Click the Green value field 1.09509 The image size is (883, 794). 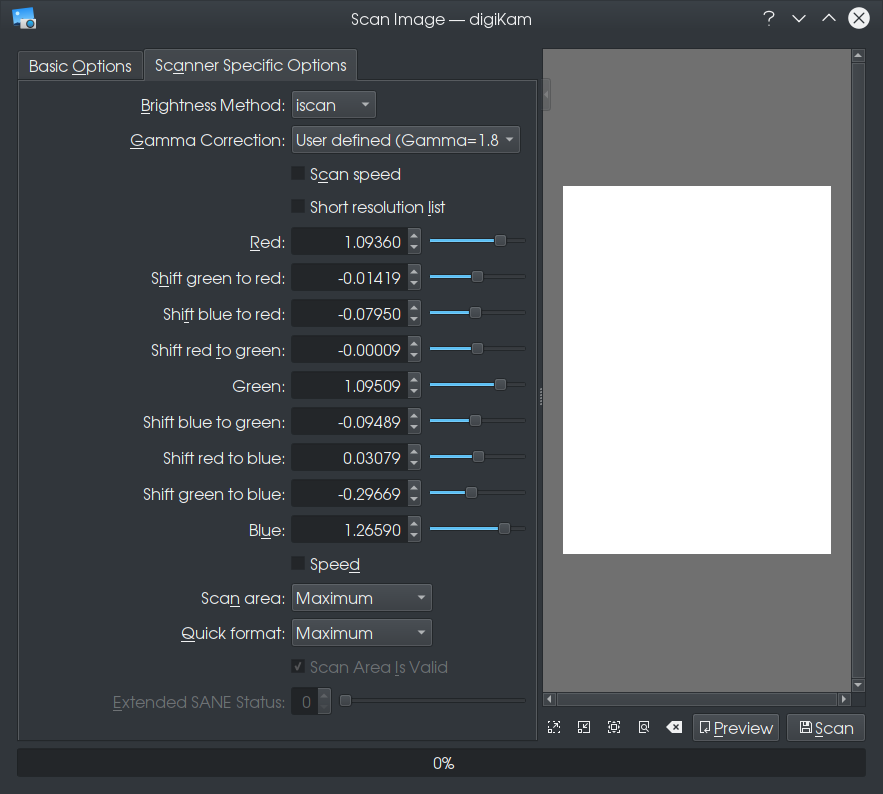[x=350, y=386]
